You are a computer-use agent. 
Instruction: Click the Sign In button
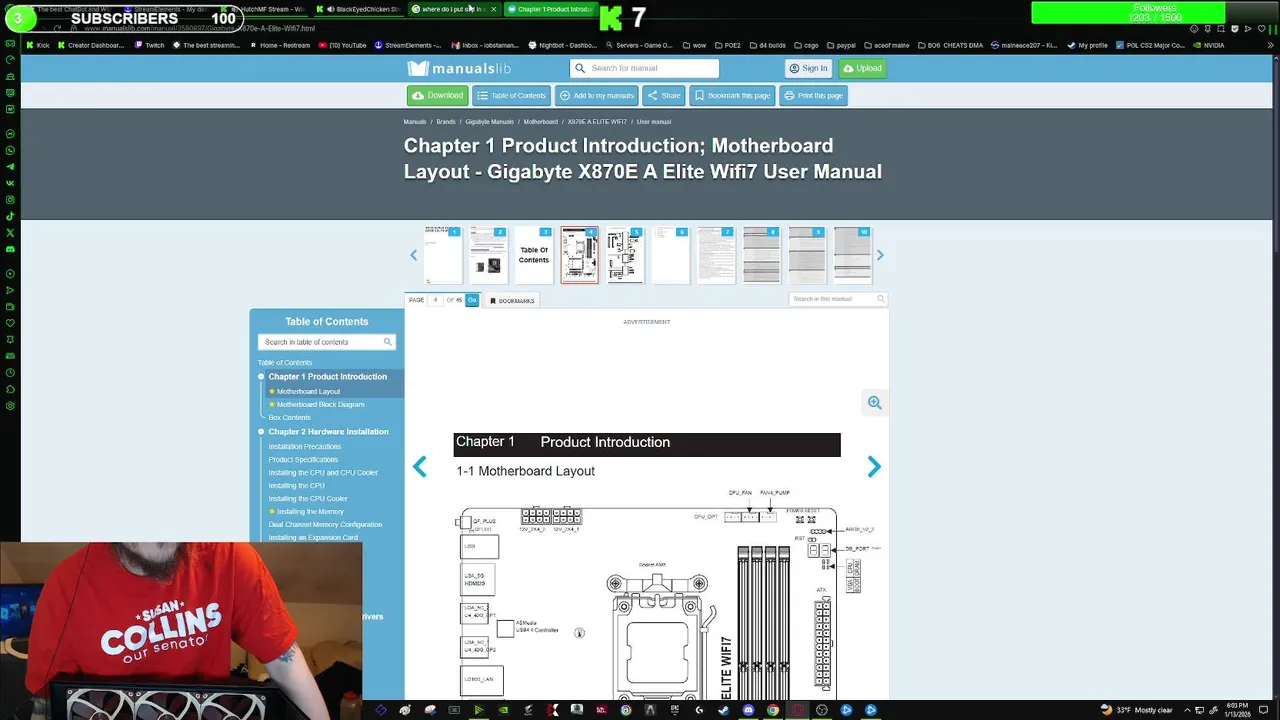coord(808,68)
